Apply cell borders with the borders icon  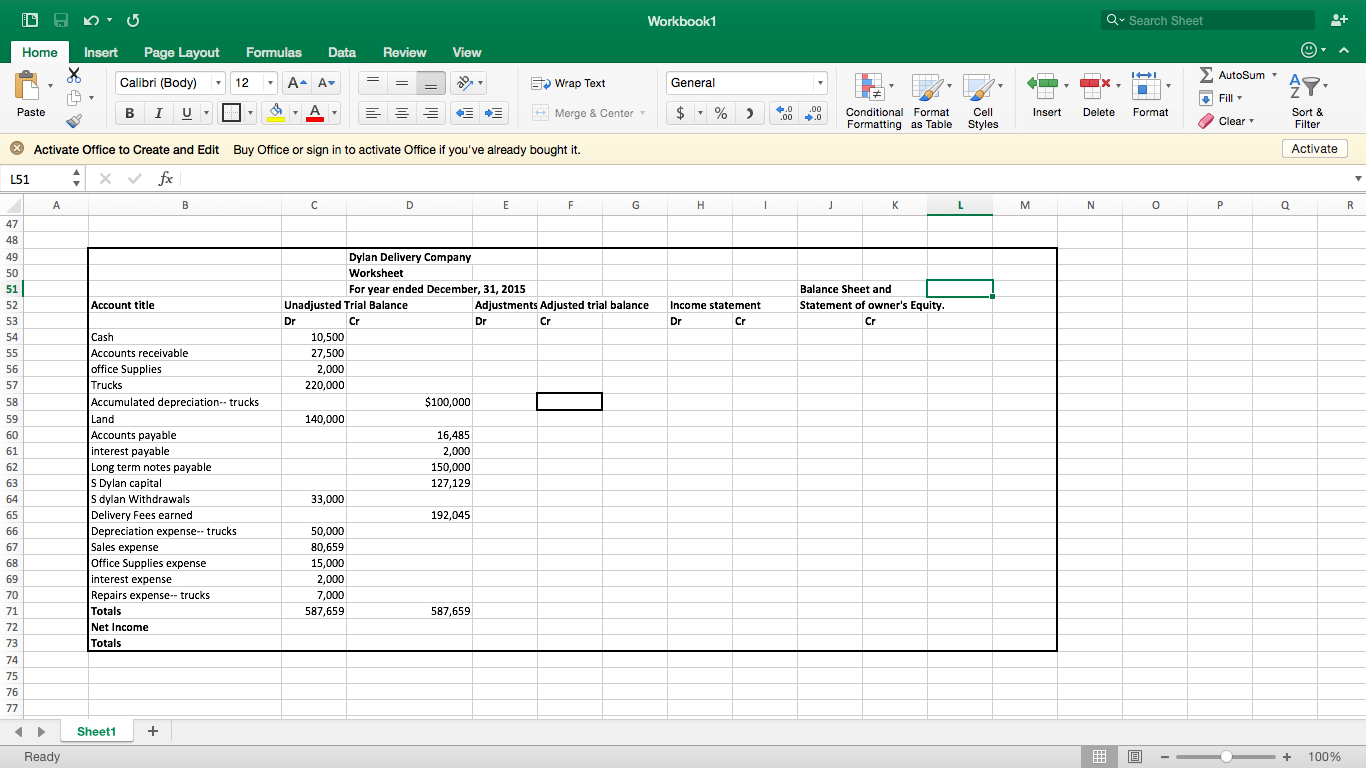click(x=231, y=113)
